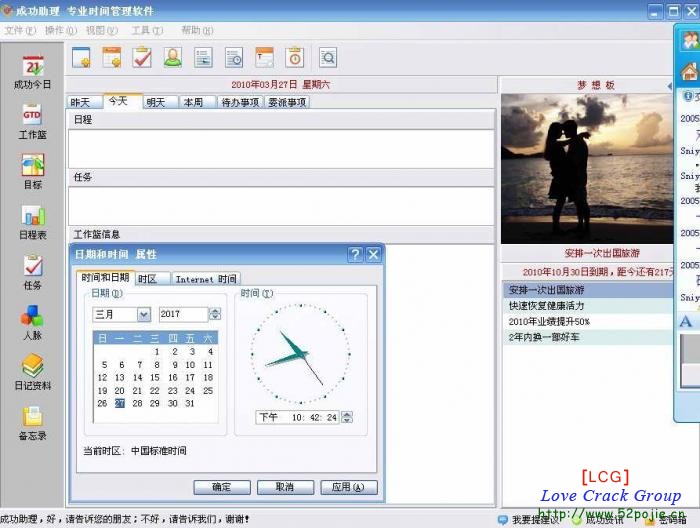This screenshot has height=528, width=700.
Task: Switch to the 昨天 tab
Action: coord(85,102)
